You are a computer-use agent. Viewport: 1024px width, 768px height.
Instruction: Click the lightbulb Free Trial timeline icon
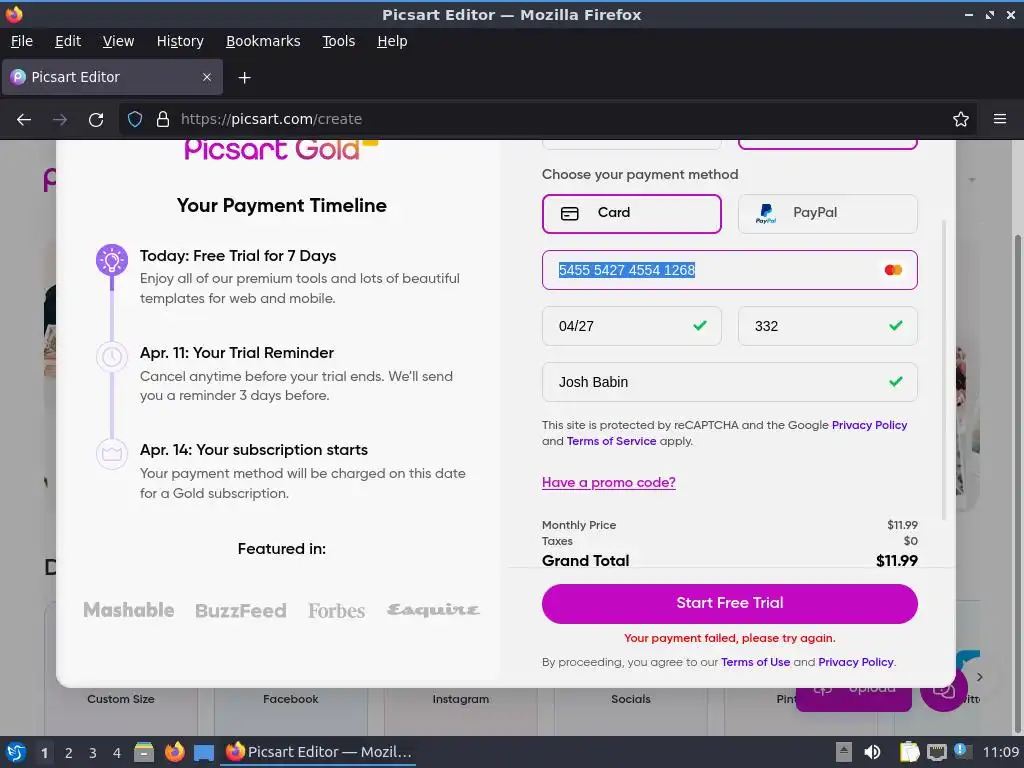tap(112, 260)
